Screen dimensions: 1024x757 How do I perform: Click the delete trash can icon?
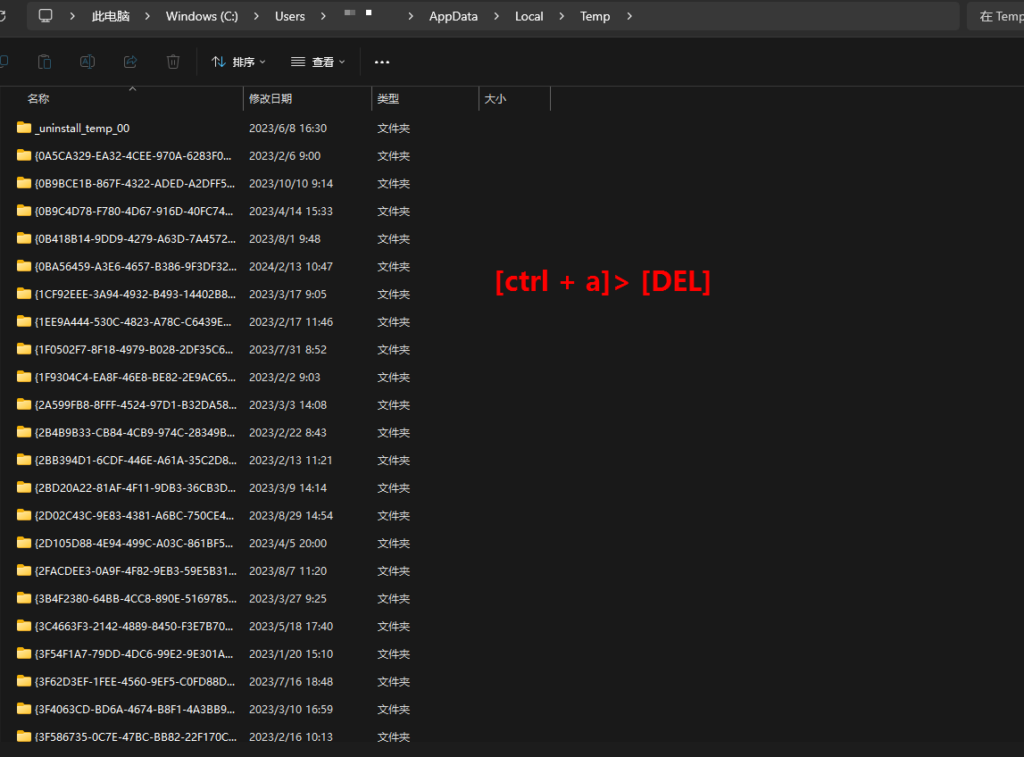point(173,62)
